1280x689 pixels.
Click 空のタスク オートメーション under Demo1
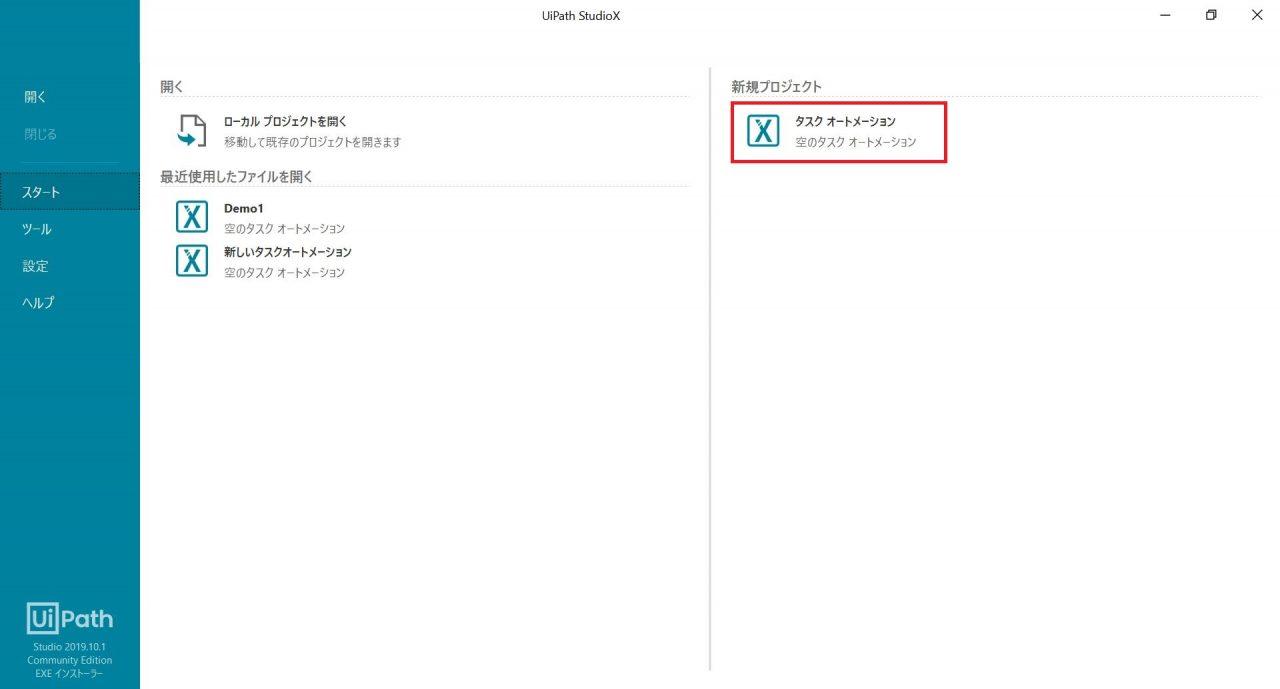[284, 229]
